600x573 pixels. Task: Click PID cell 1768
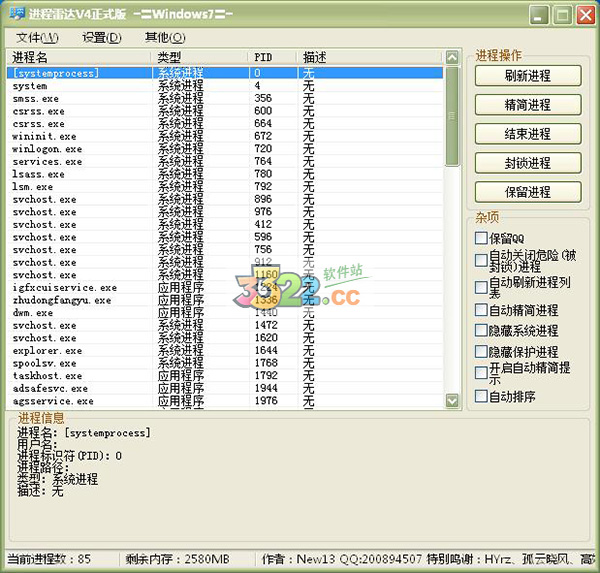click(x=266, y=363)
